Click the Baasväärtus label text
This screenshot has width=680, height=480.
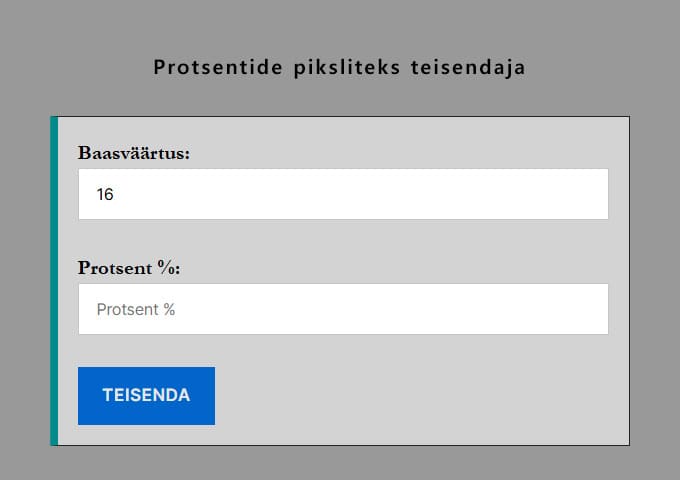click(134, 153)
